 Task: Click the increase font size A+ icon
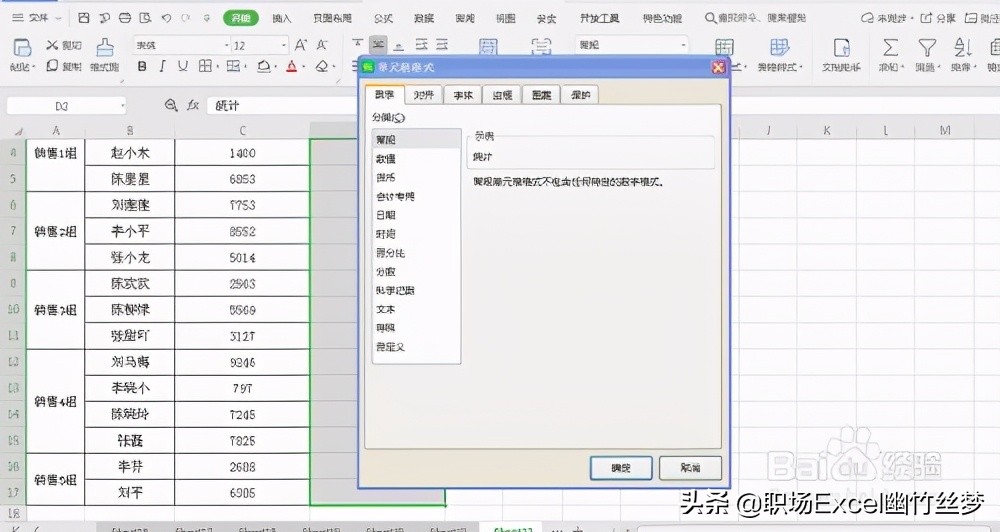(x=300, y=45)
